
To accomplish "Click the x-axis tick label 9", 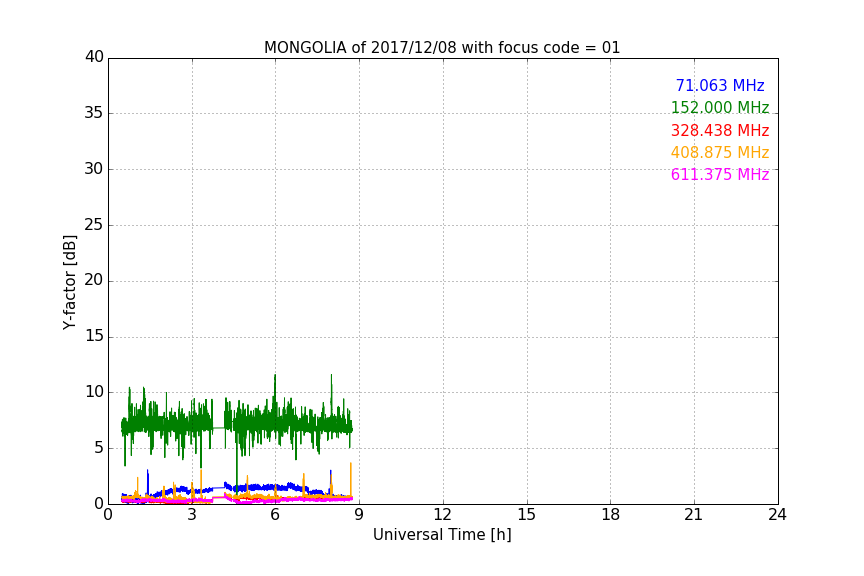I will point(359,515).
